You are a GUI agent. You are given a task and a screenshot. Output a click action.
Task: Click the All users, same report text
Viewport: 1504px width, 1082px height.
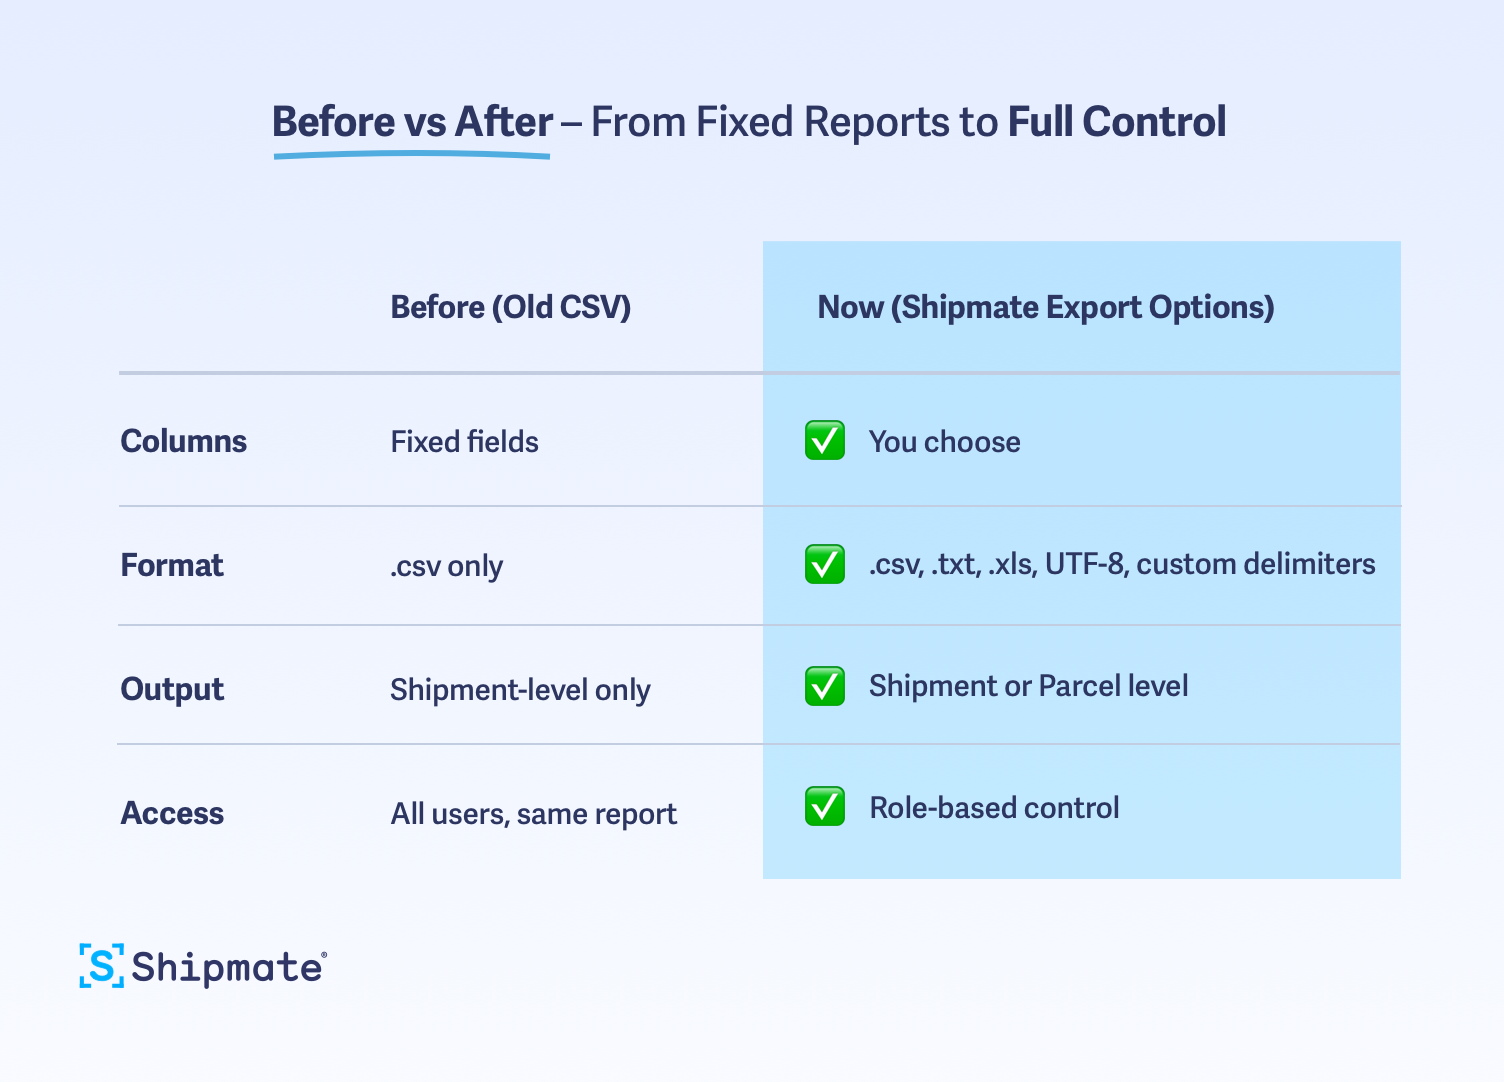[x=533, y=814]
